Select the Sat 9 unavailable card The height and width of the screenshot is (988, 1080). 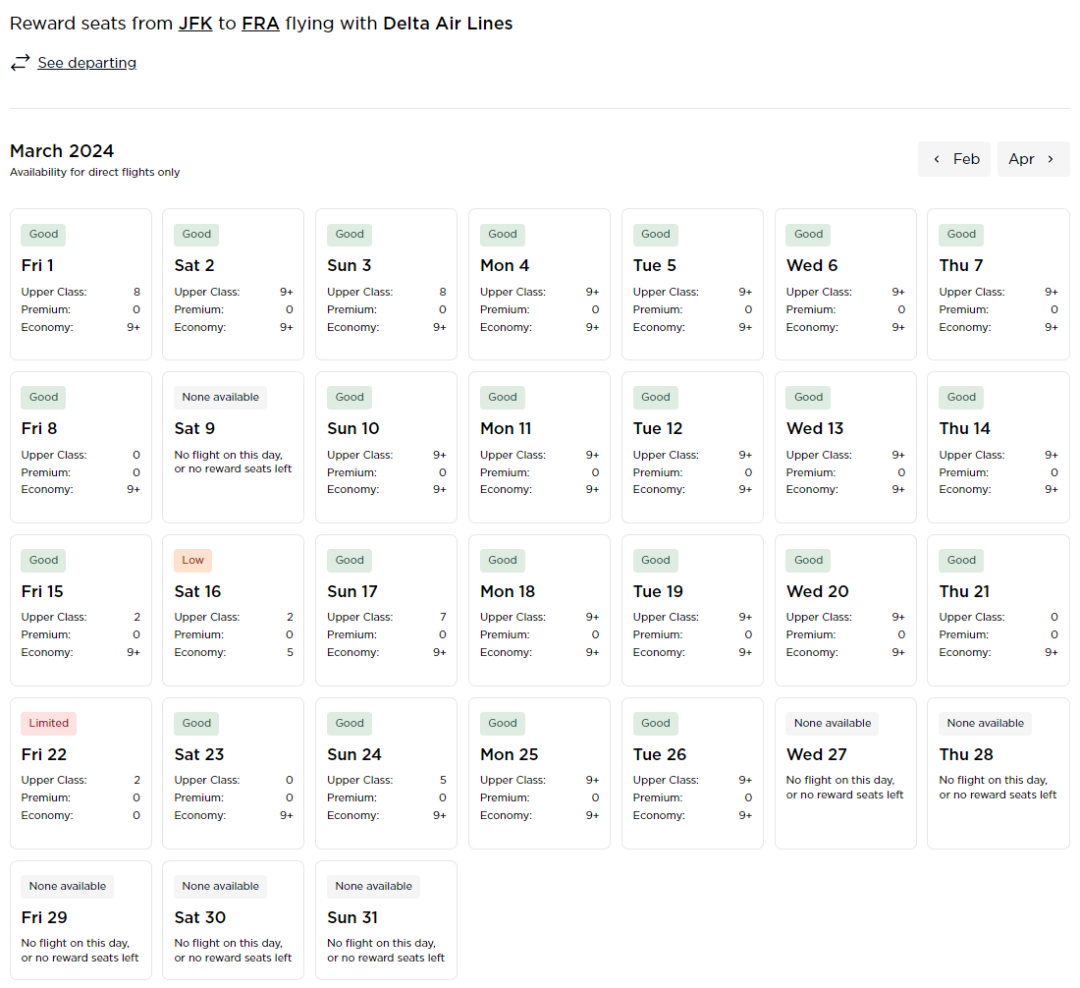coord(233,447)
